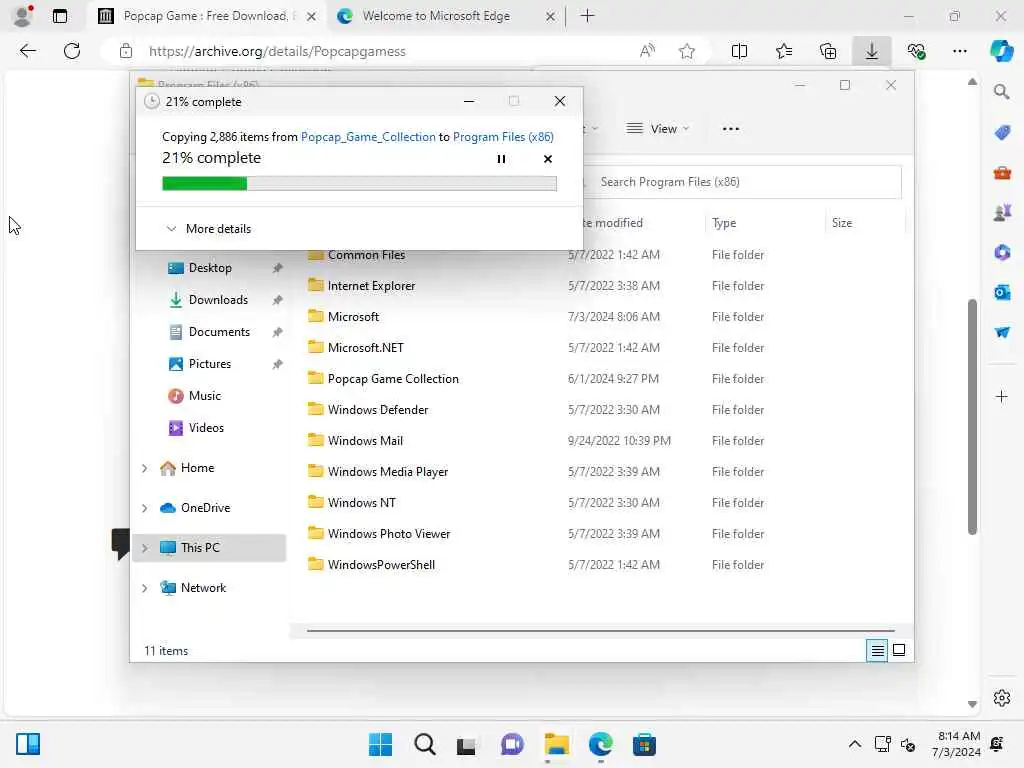Switch to details view layout icon
Screen dimensions: 1024x768
(x=877, y=650)
